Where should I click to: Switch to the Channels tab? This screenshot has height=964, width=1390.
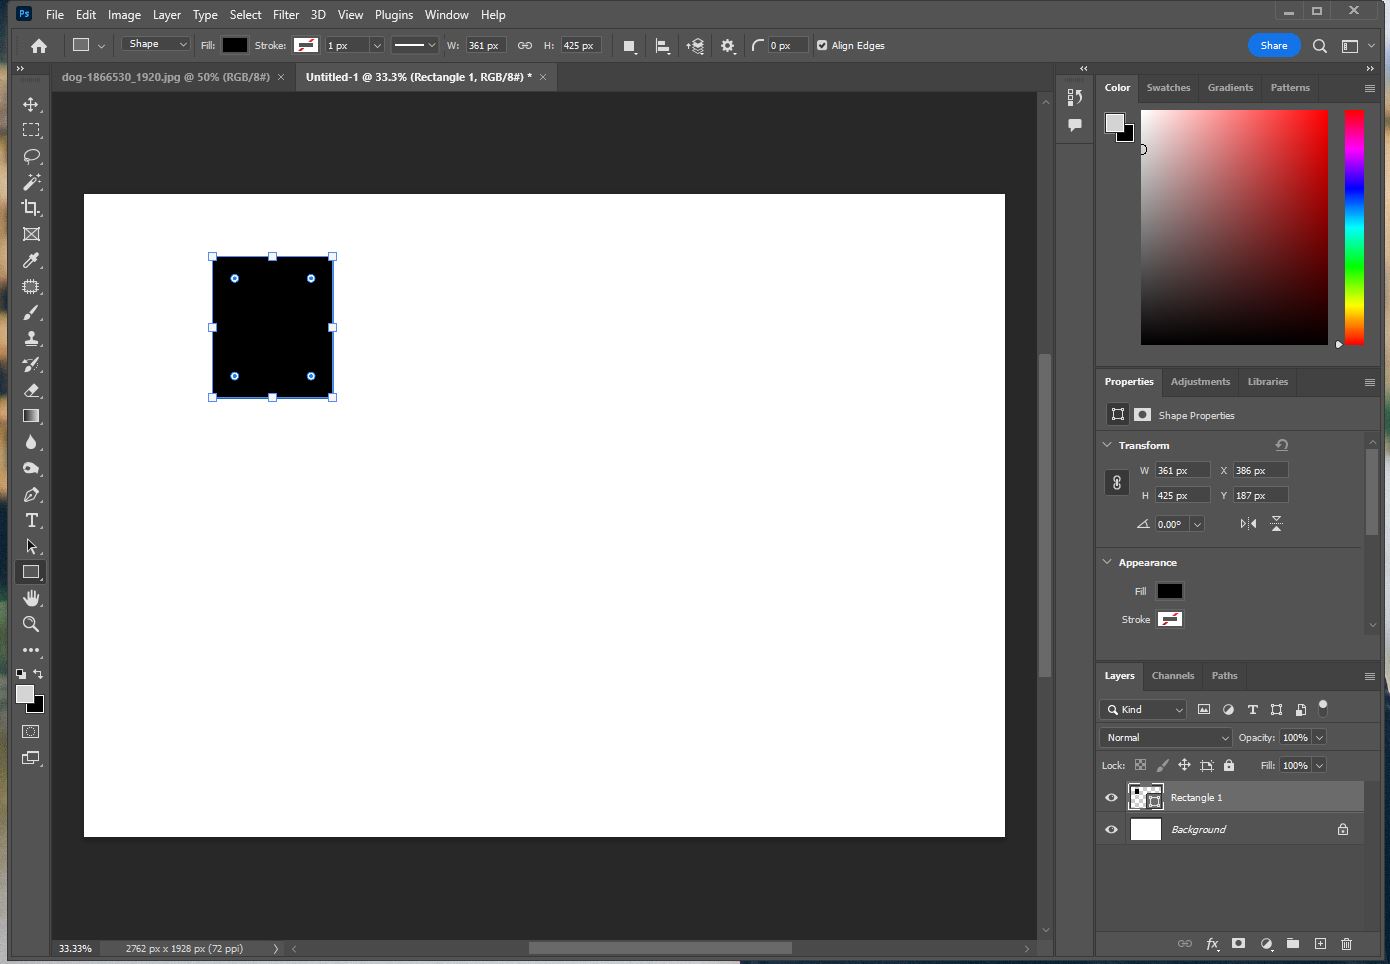point(1172,676)
